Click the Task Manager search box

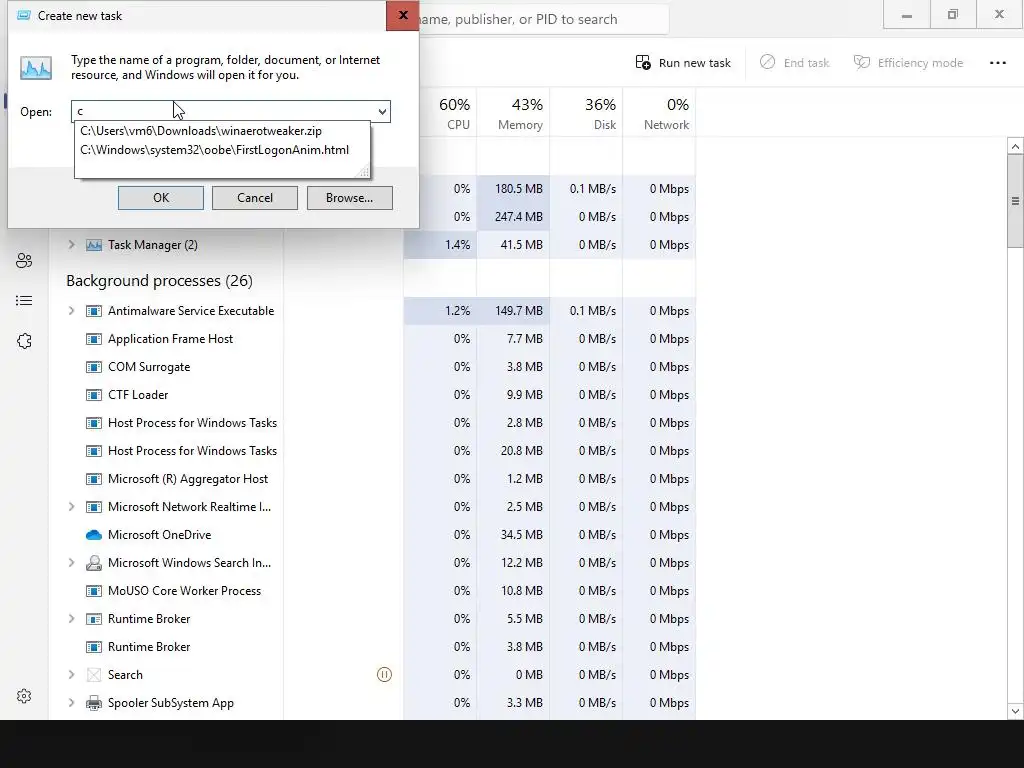tap(543, 20)
